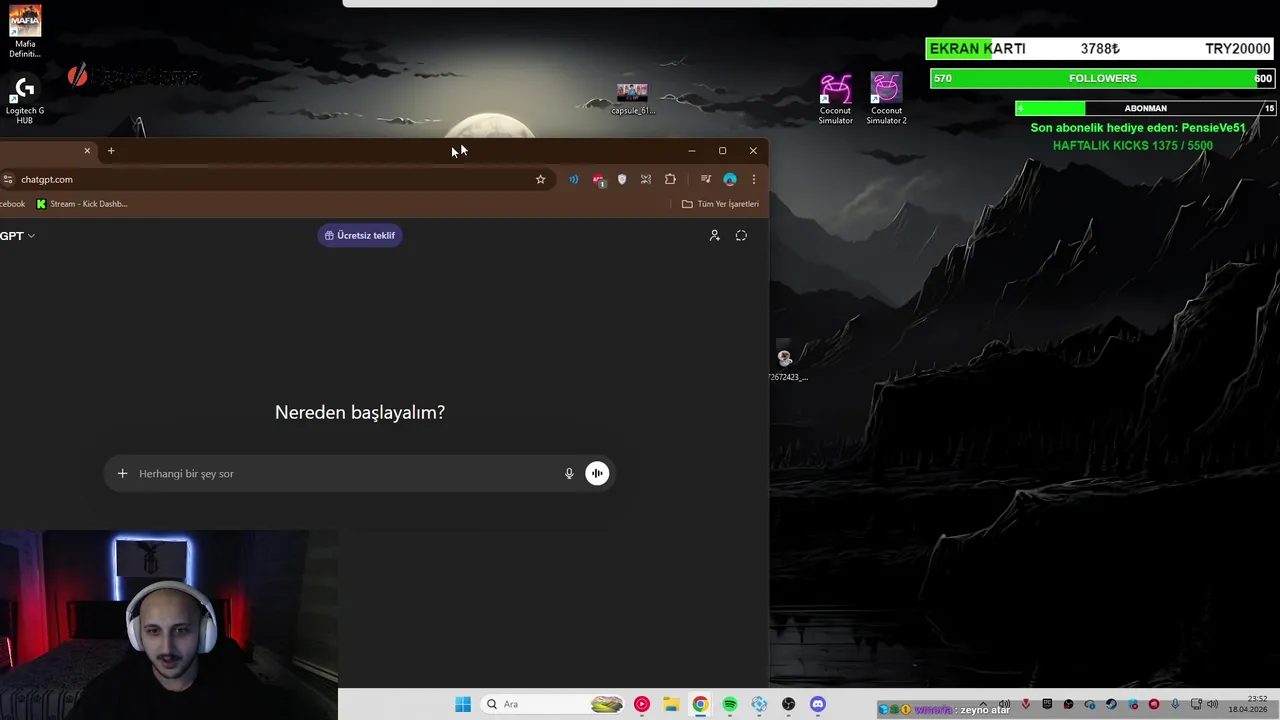Open the plus attachment menu in prompt box

click(122, 474)
